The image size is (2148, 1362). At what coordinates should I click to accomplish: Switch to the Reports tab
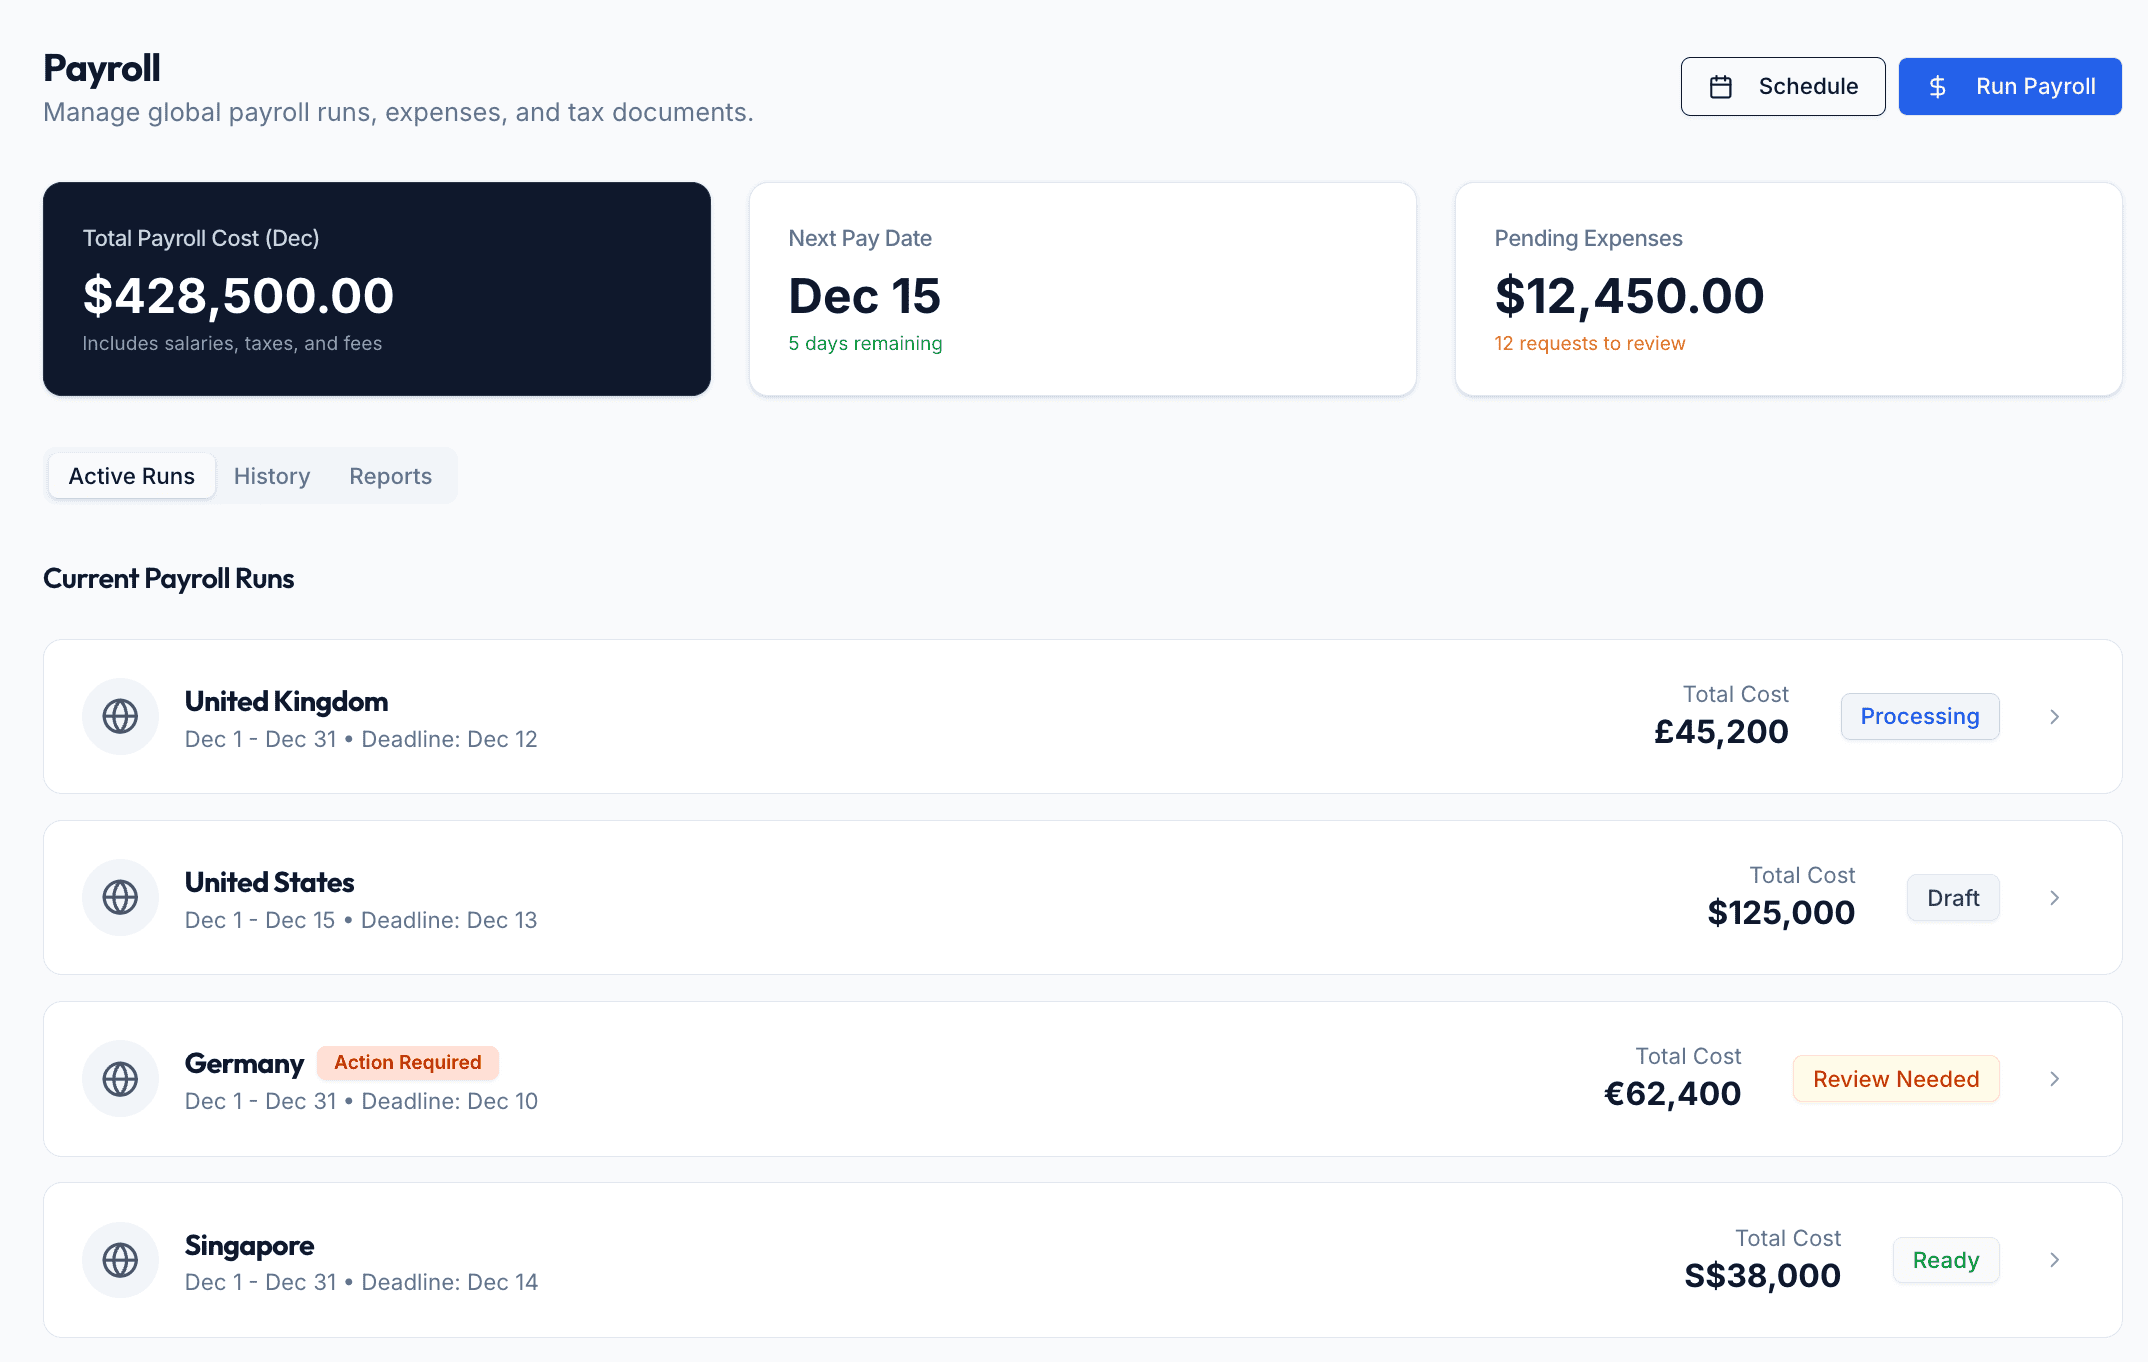tap(389, 475)
